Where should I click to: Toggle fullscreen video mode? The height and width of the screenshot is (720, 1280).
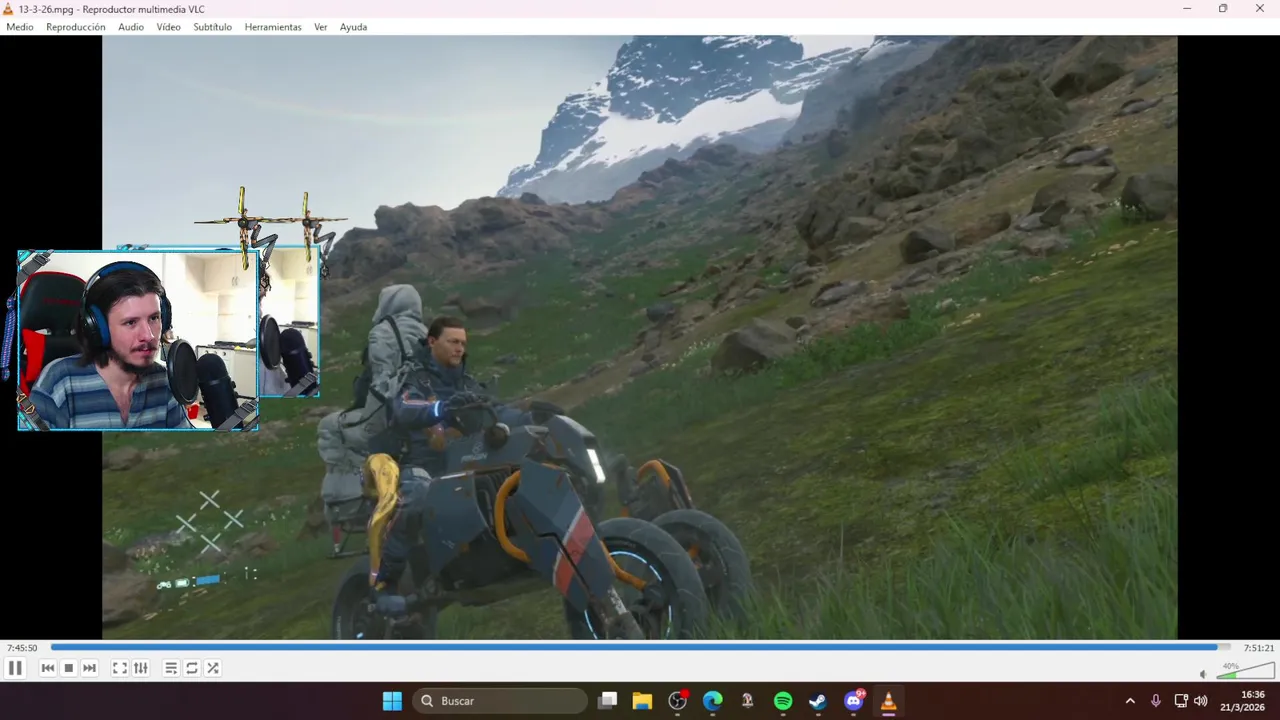coord(119,668)
